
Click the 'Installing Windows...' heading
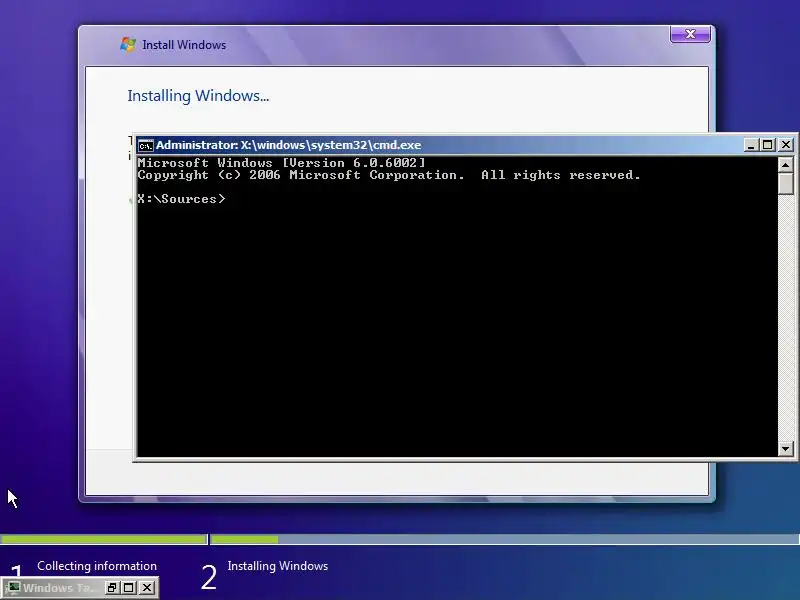(198, 96)
